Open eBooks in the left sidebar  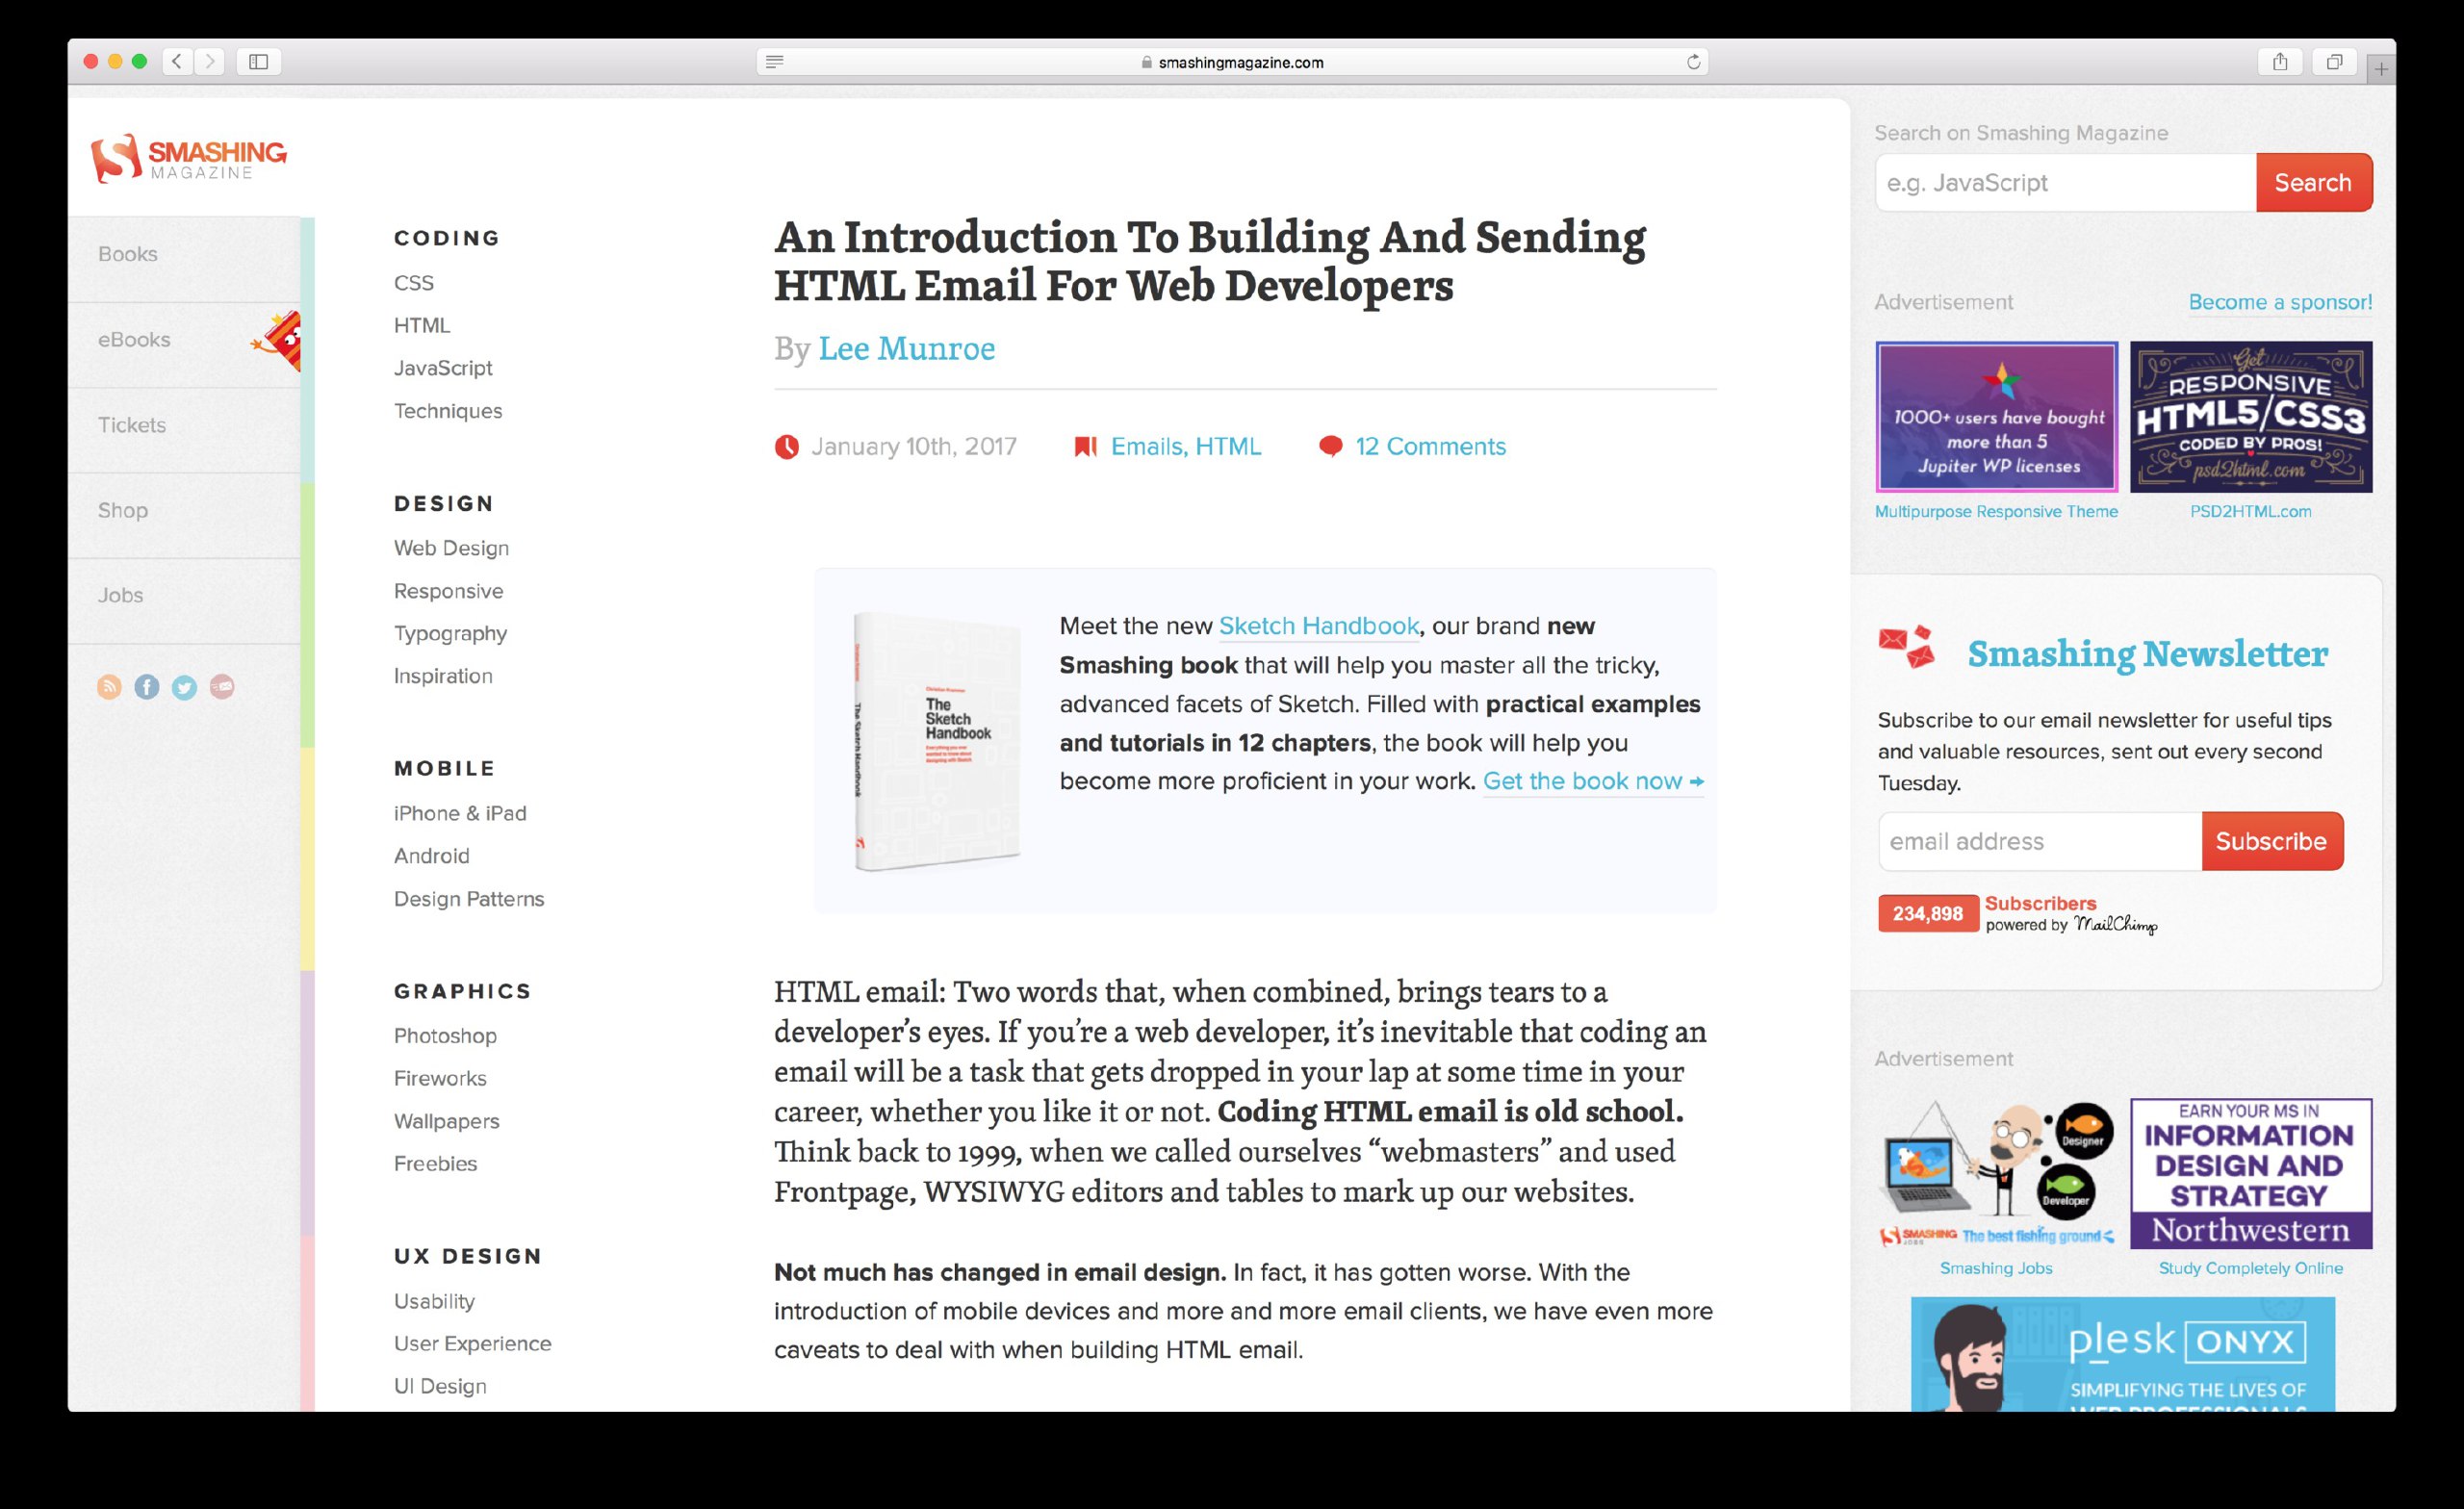pyautogui.click(x=134, y=340)
